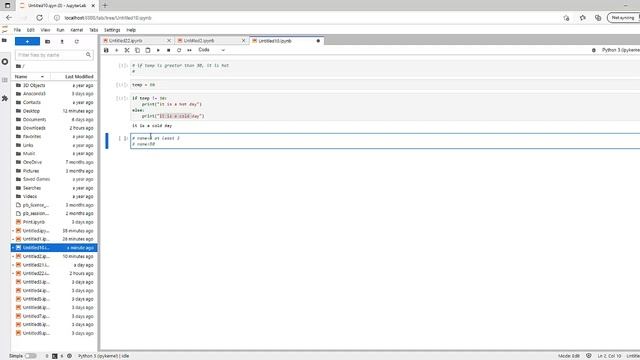Image resolution: width=640 pixels, height=360 pixels.
Task: Open the Kernel menu
Action: tap(76, 30)
